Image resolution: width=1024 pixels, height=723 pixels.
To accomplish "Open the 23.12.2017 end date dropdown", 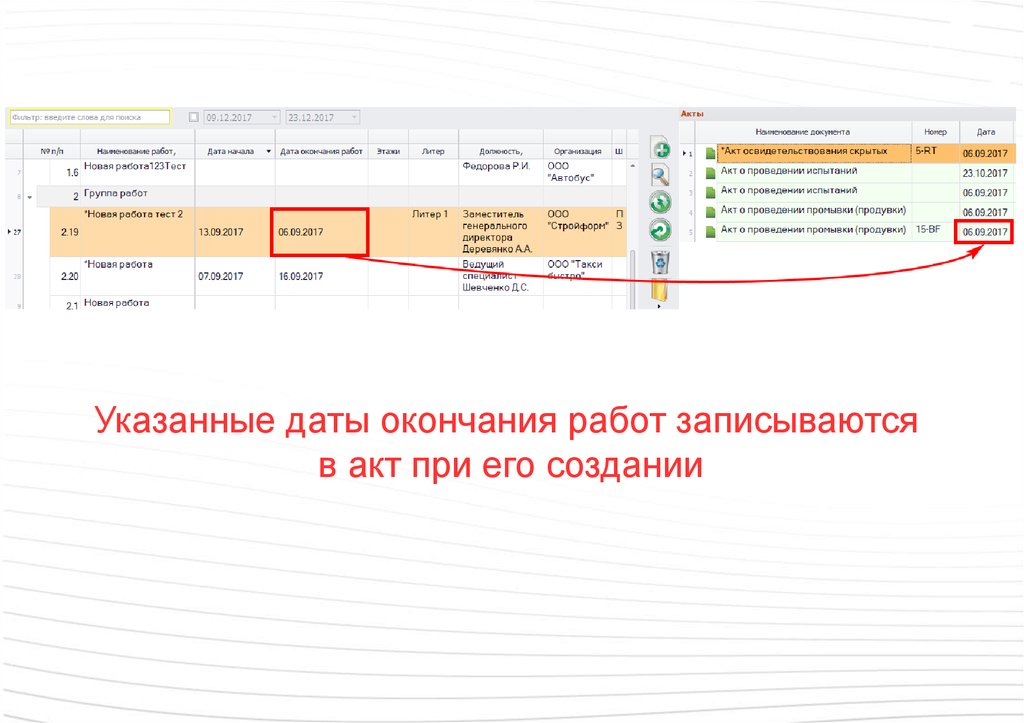I will click(x=354, y=118).
